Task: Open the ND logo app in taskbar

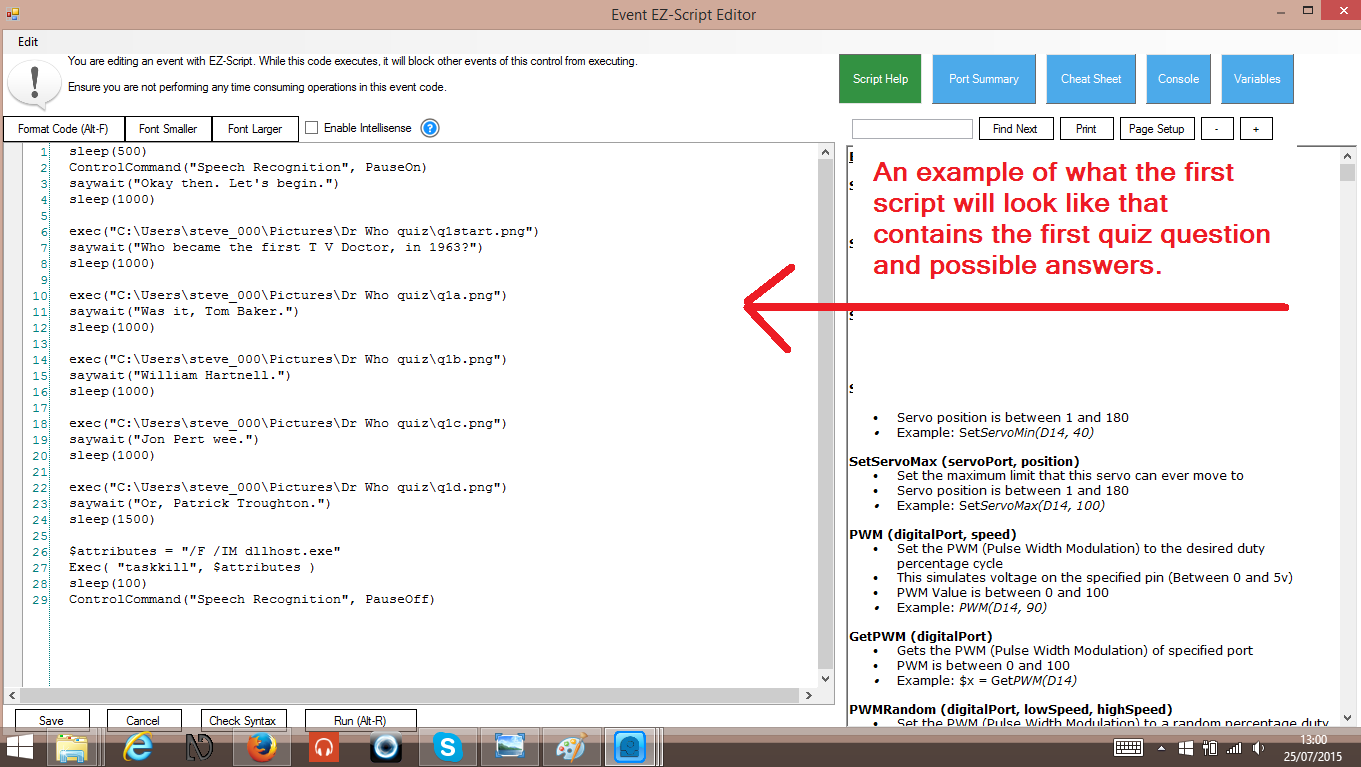Action: click(200, 747)
